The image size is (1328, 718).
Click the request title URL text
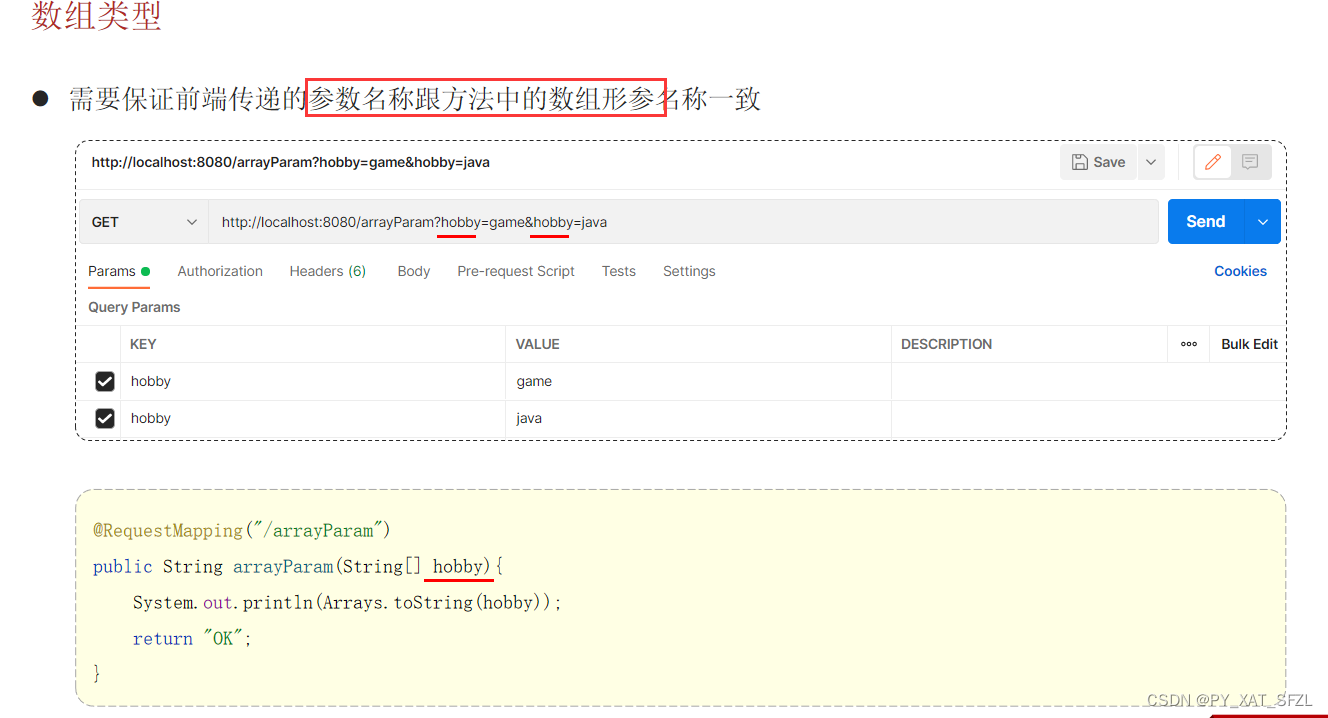[290, 162]
